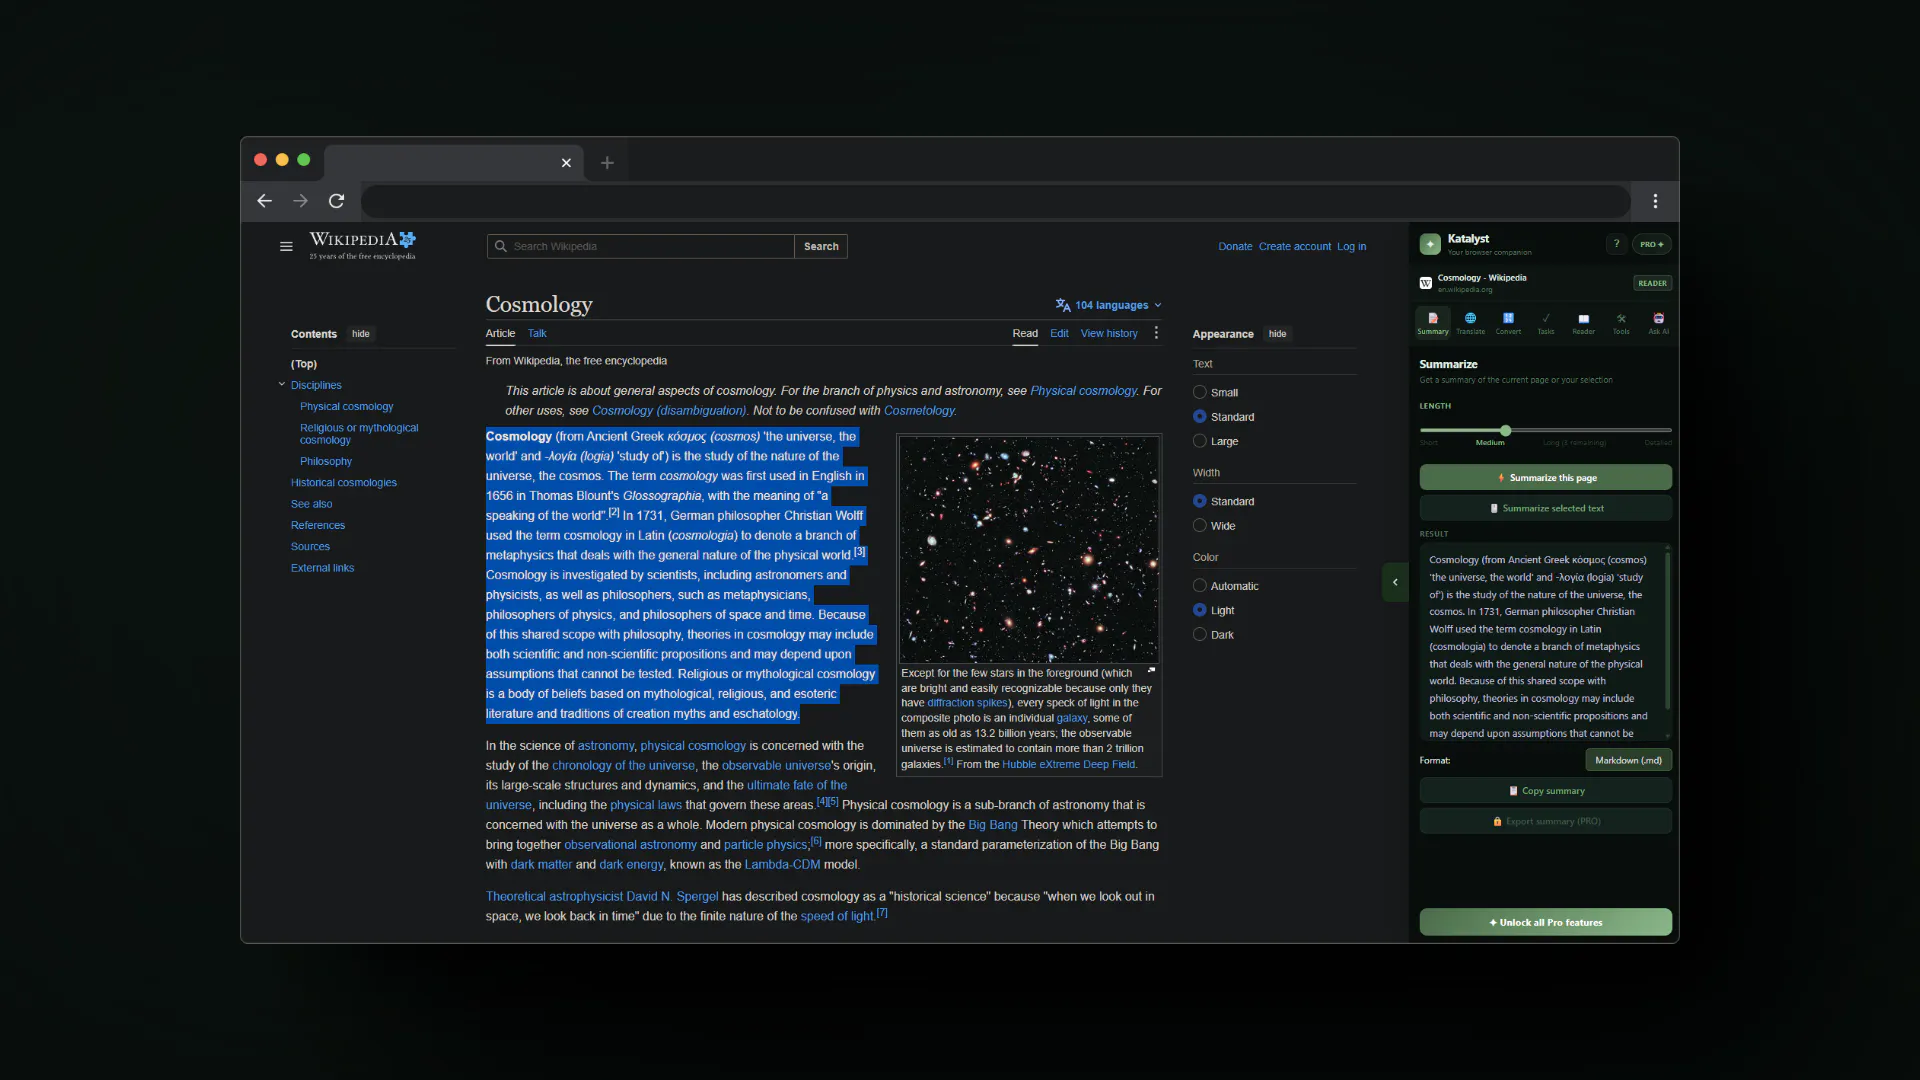Click Export summary (PRO) button
The height and width of the screenshot is (1080, 1920).
click(x=1545, y=821)
